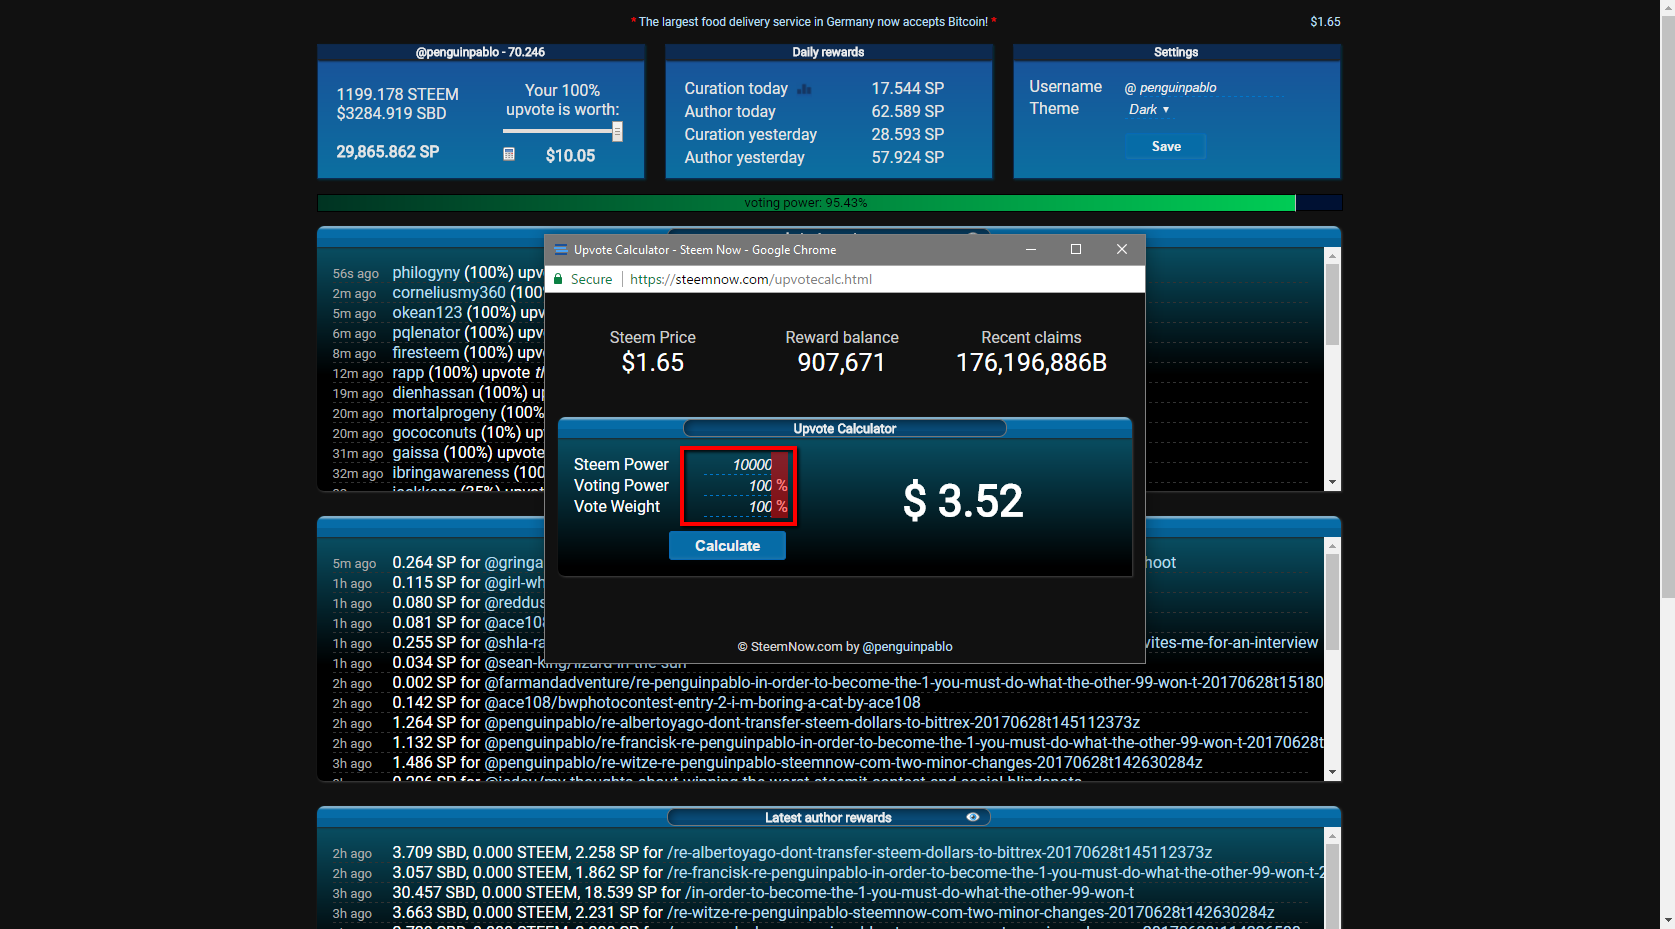Image resolution: width=1675 pixels, height=929 pixels.
Task: Click the green padlock icon in the address bar
Action: point(559,279)
